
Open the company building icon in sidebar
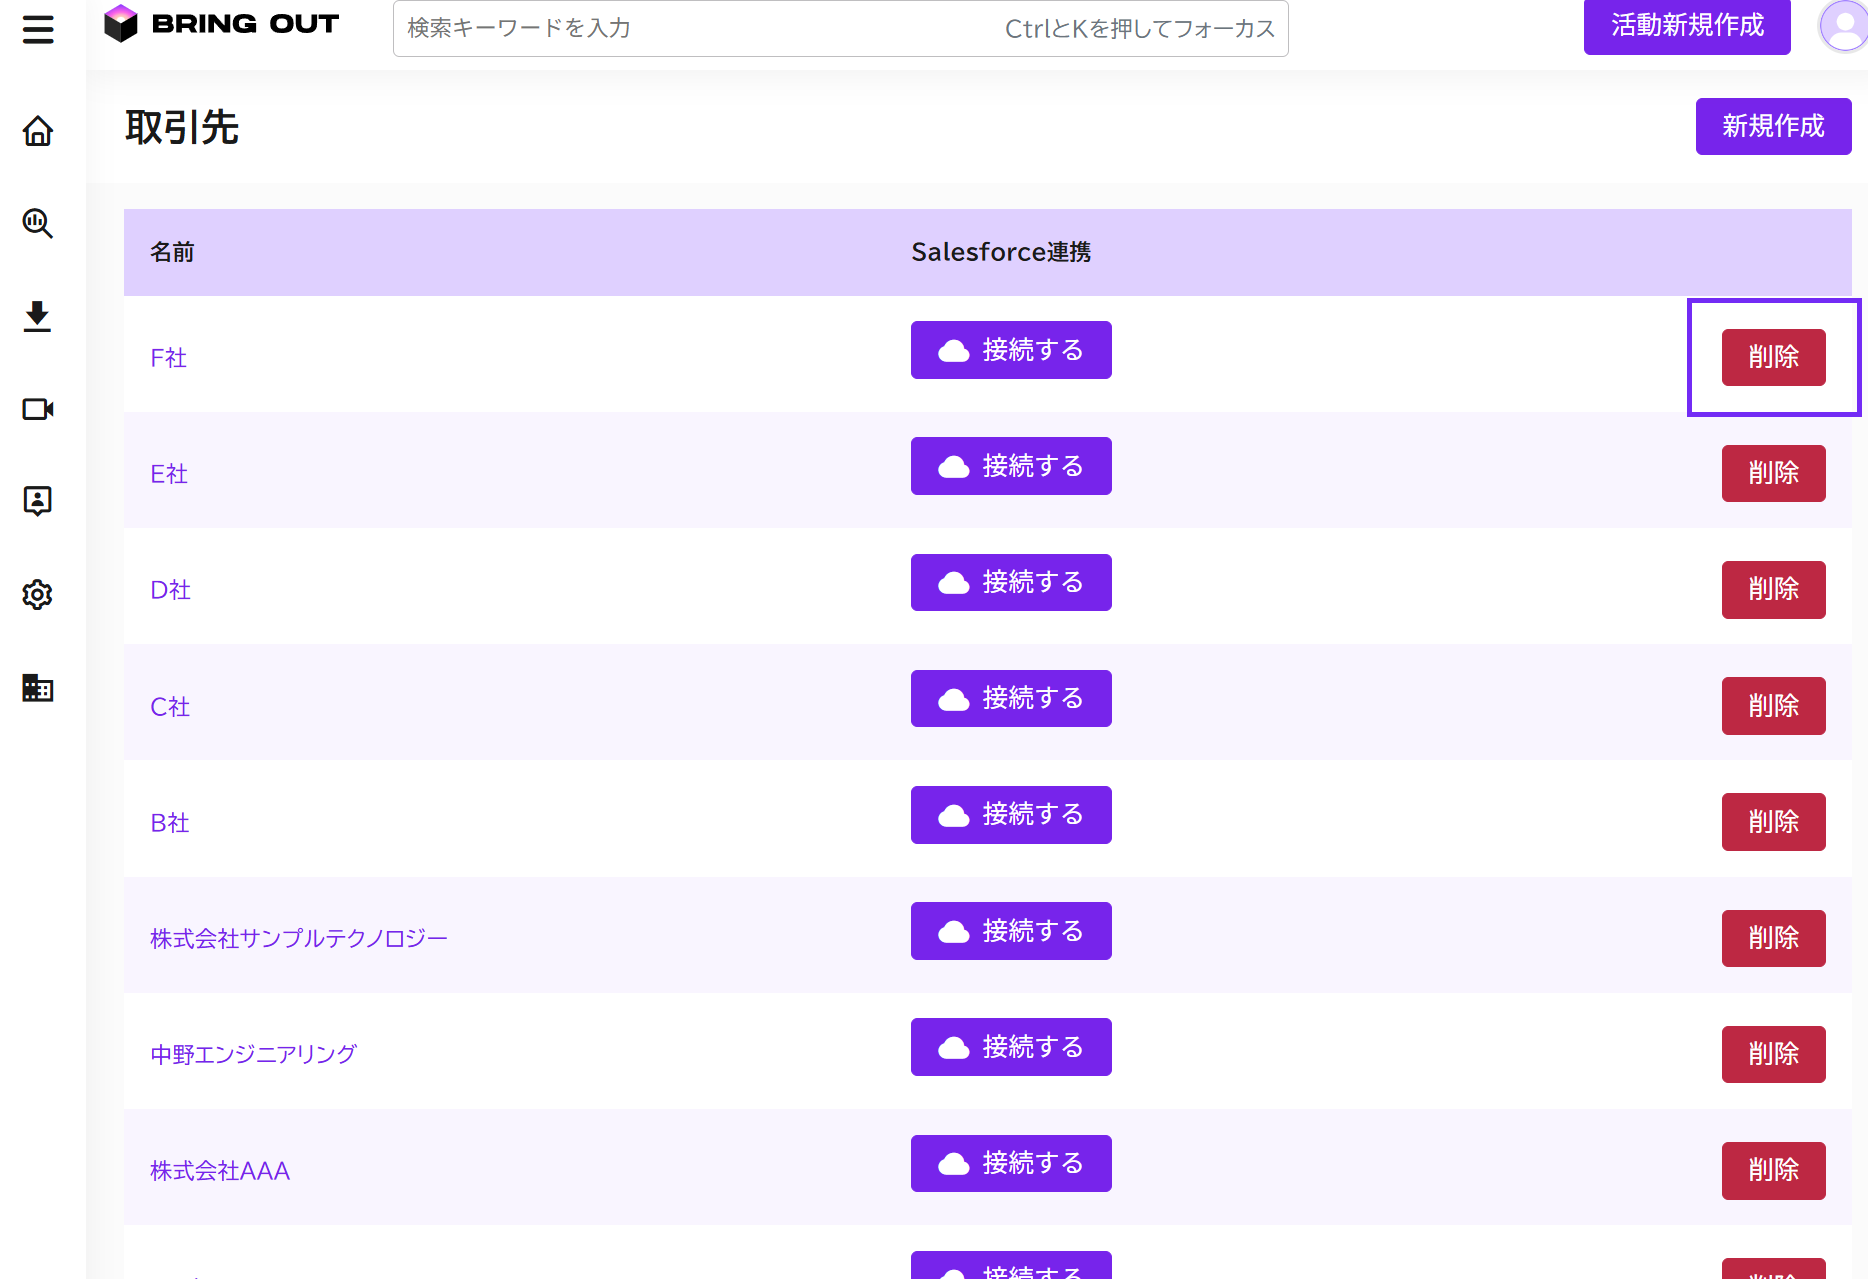pos(38,688)
